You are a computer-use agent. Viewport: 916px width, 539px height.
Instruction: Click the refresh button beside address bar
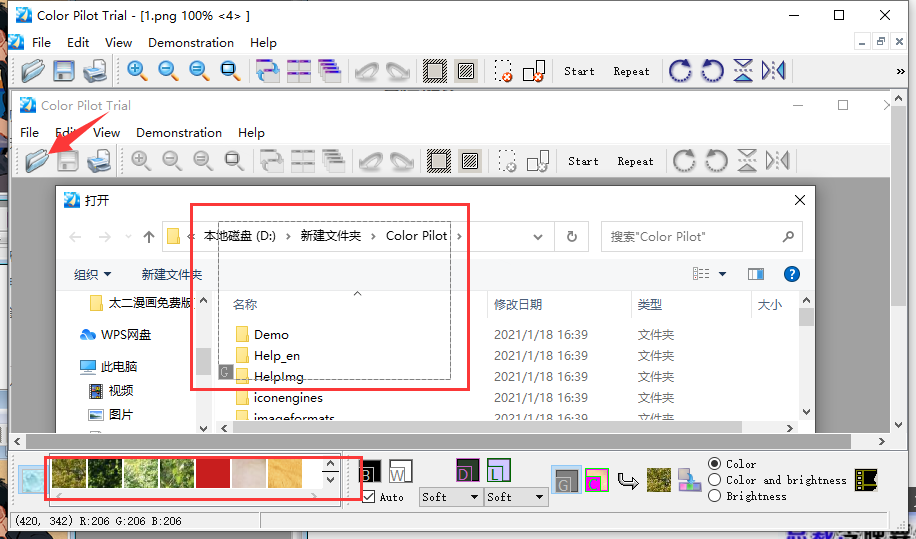click(572, 237)
